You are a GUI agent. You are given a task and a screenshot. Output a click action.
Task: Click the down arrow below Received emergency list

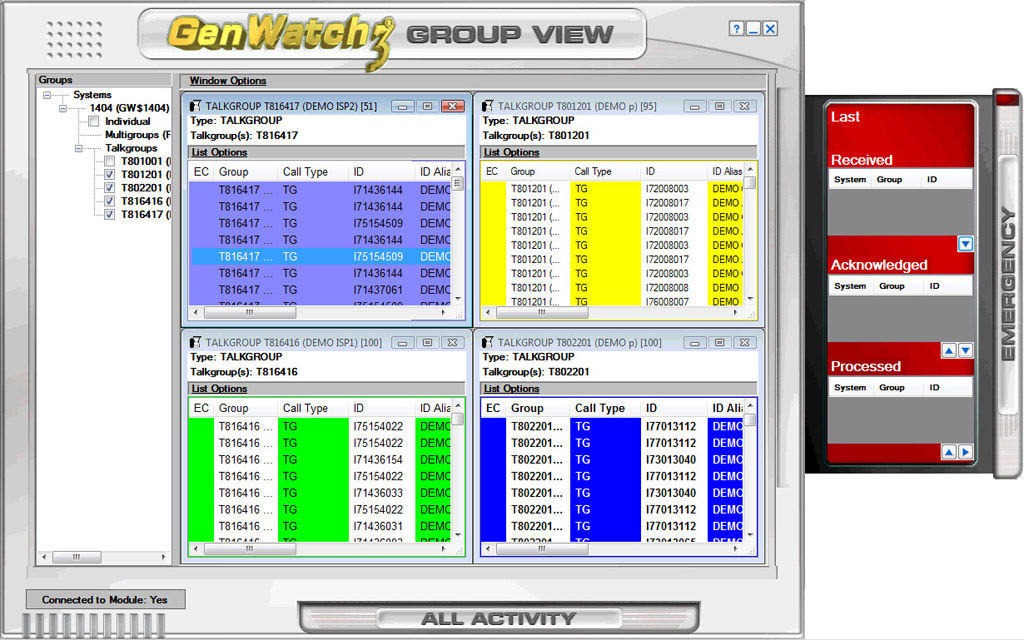[x=963, y=243]
